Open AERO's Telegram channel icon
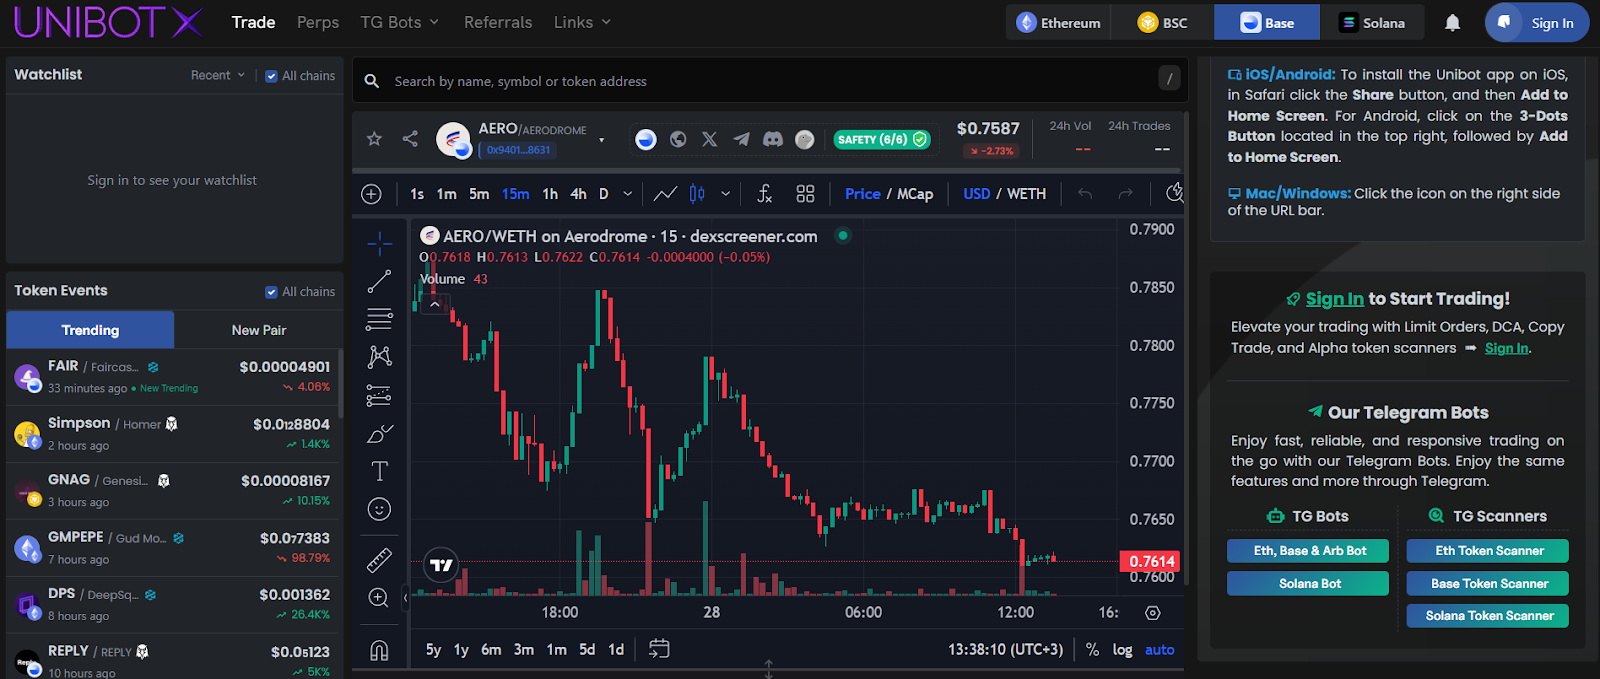This screenshot has width=1600, height=679. pyautogui.click(x=741, y=139)
